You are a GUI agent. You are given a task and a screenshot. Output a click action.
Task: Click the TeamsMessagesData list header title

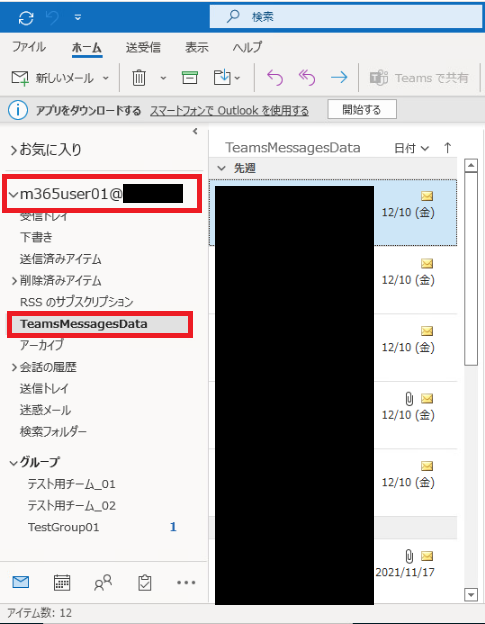click(293, 148)
